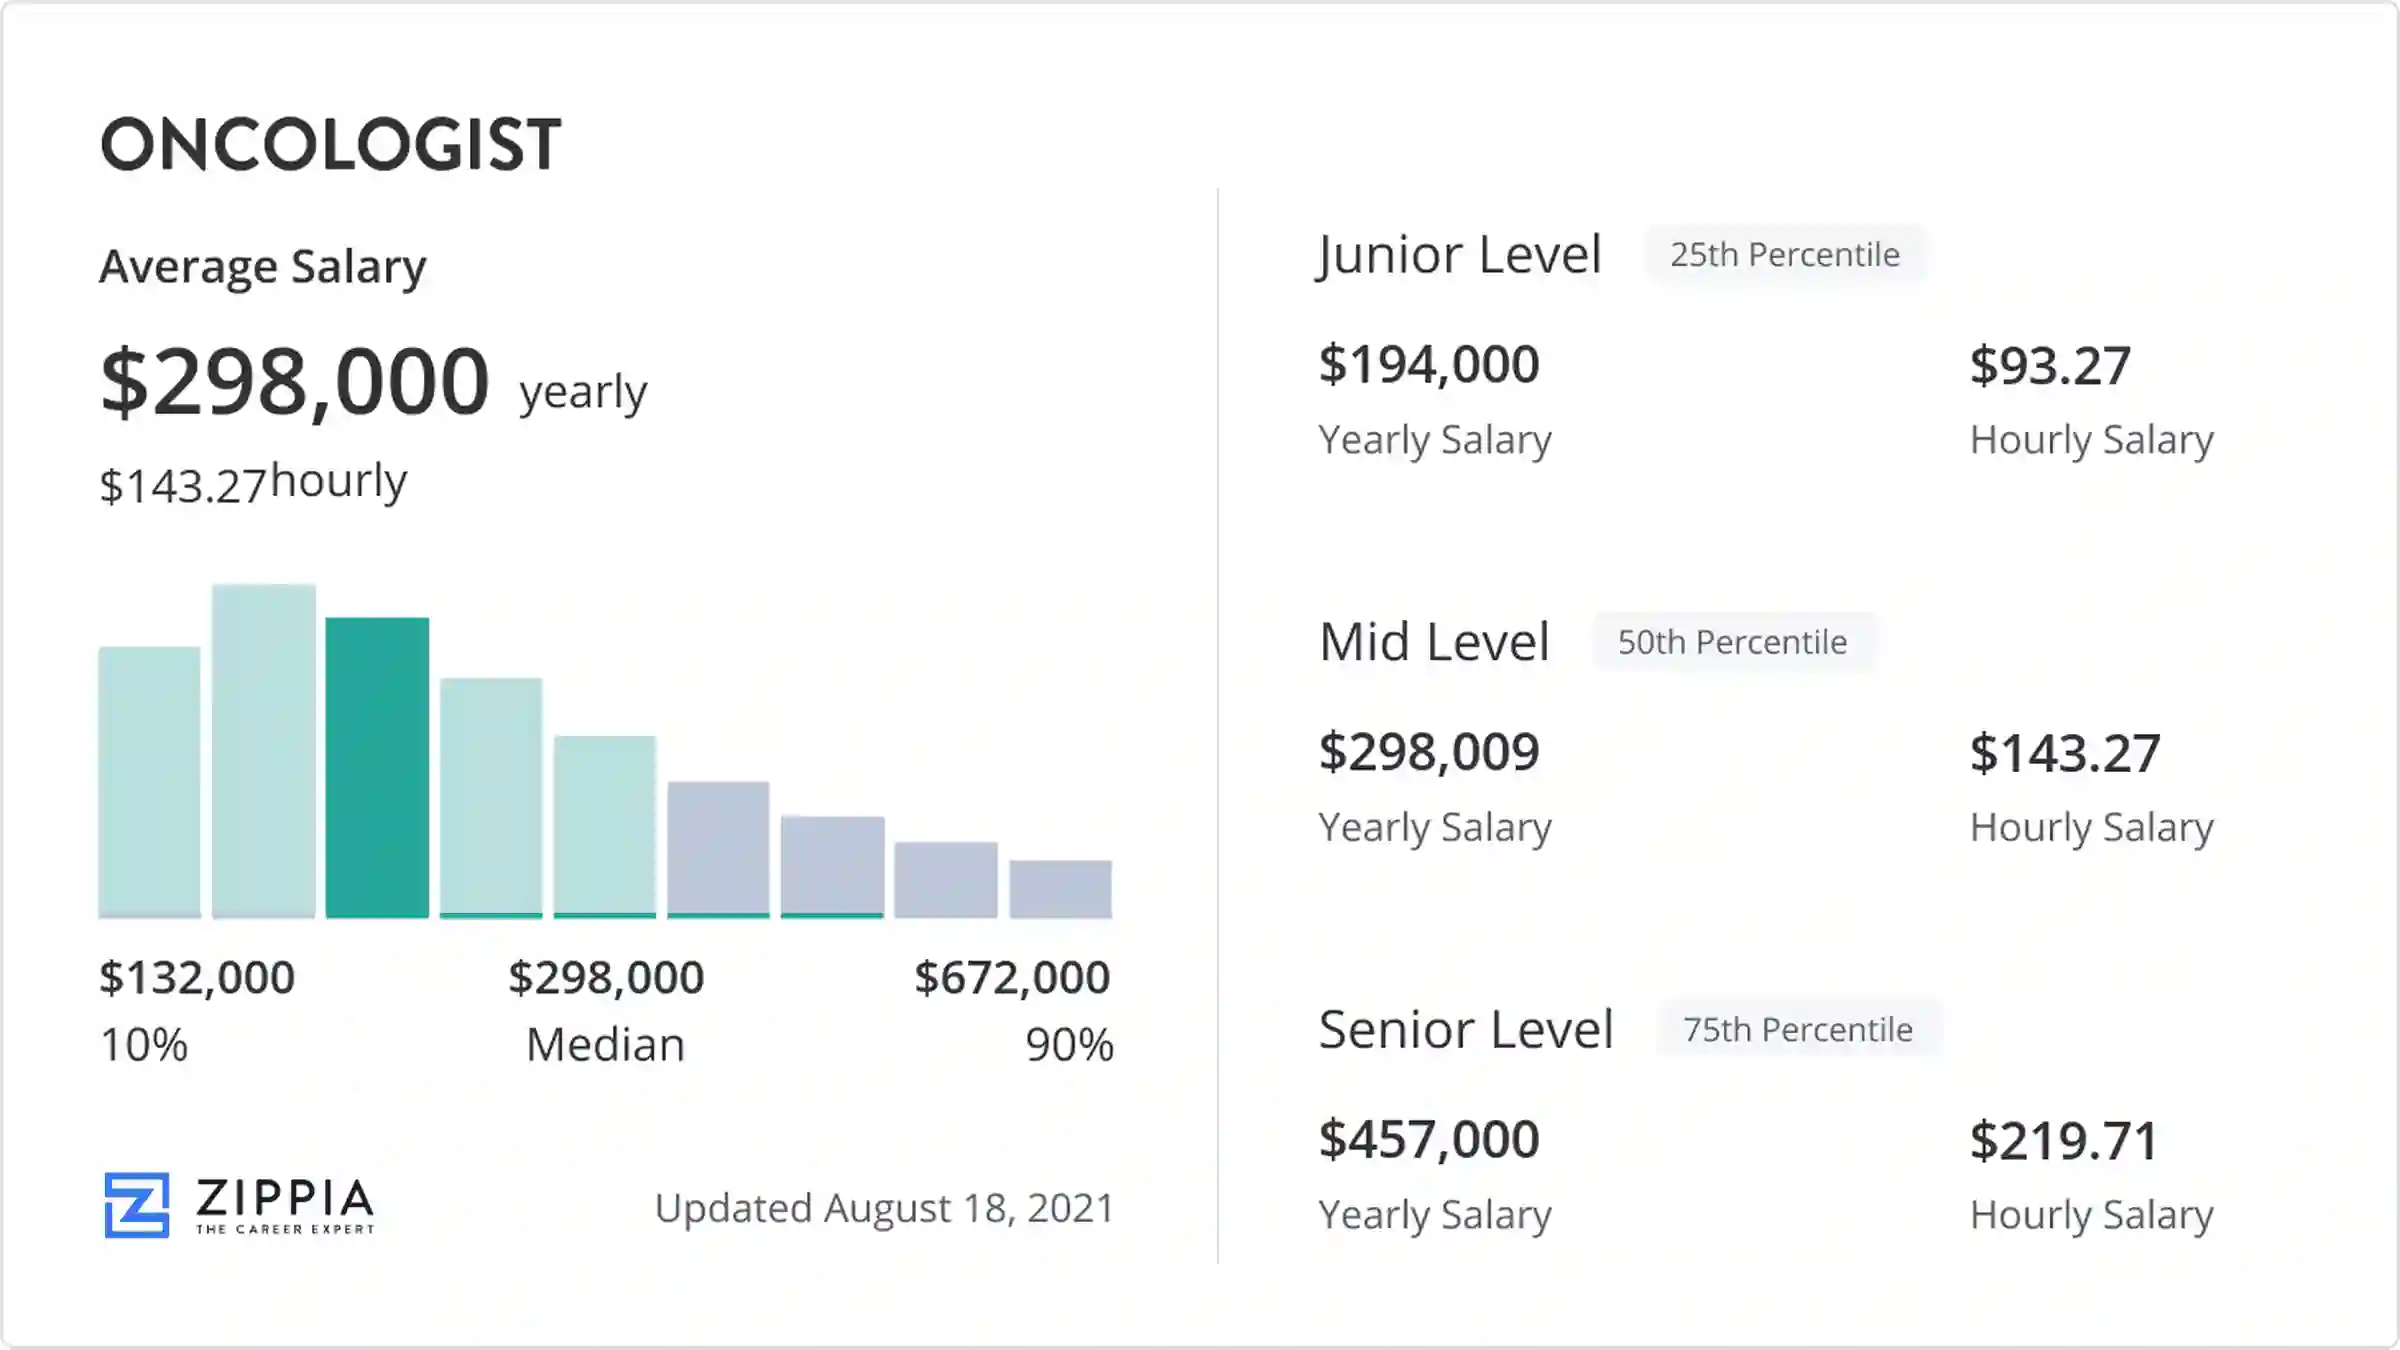Image resolution: width=2400 pixels, height=1350 pixels.
Task: Click the Junior Level heading
Action: [1460, 255]
